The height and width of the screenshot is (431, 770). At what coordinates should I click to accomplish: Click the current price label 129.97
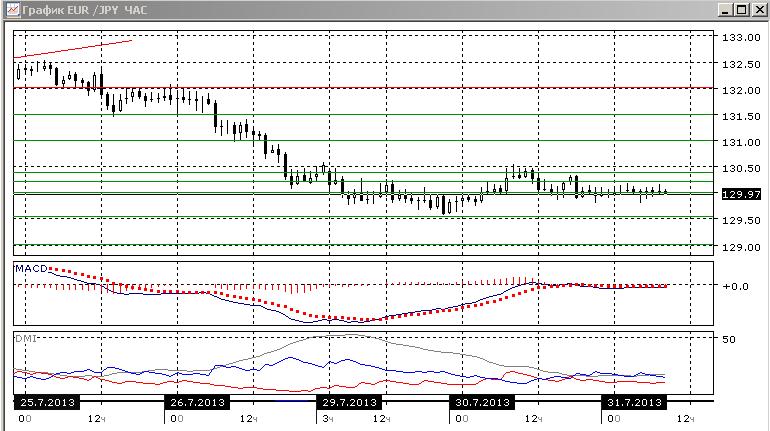click(x=742, y=194)
